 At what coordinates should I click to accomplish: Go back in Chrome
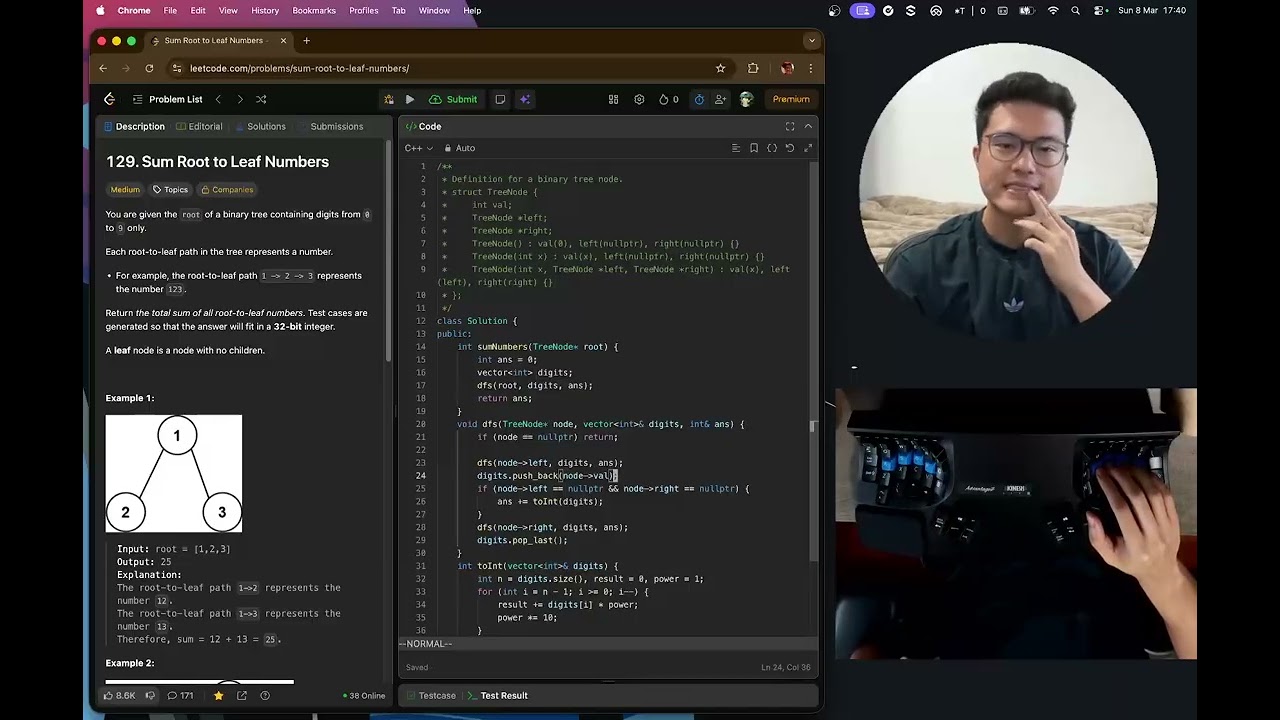(103, 68)
